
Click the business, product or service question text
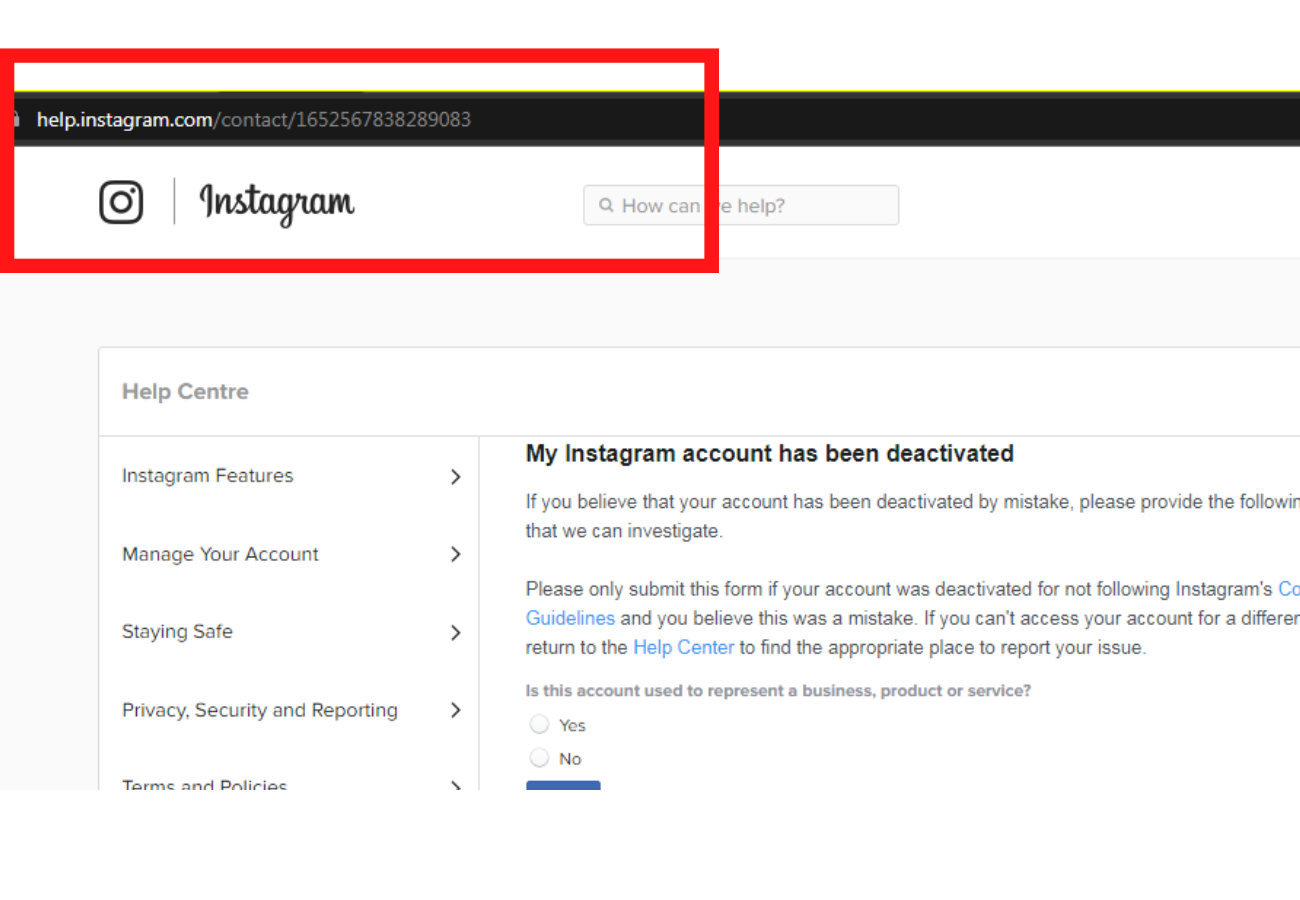(x=778, y=690)
